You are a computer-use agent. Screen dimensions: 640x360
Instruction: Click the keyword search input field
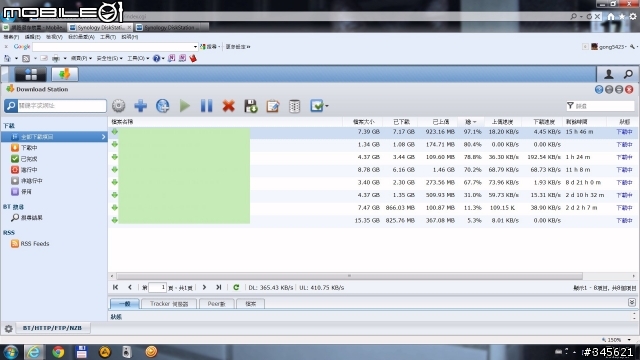tap(62, 106)
